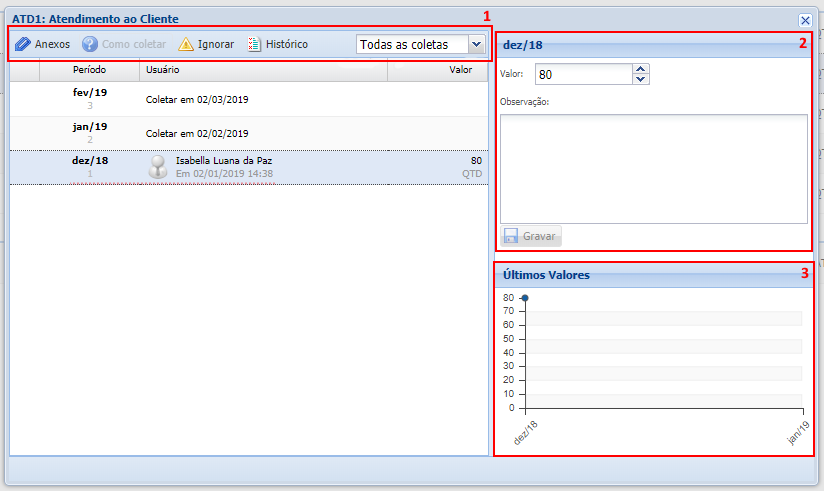Click the Gravar button label

point(539,236)
